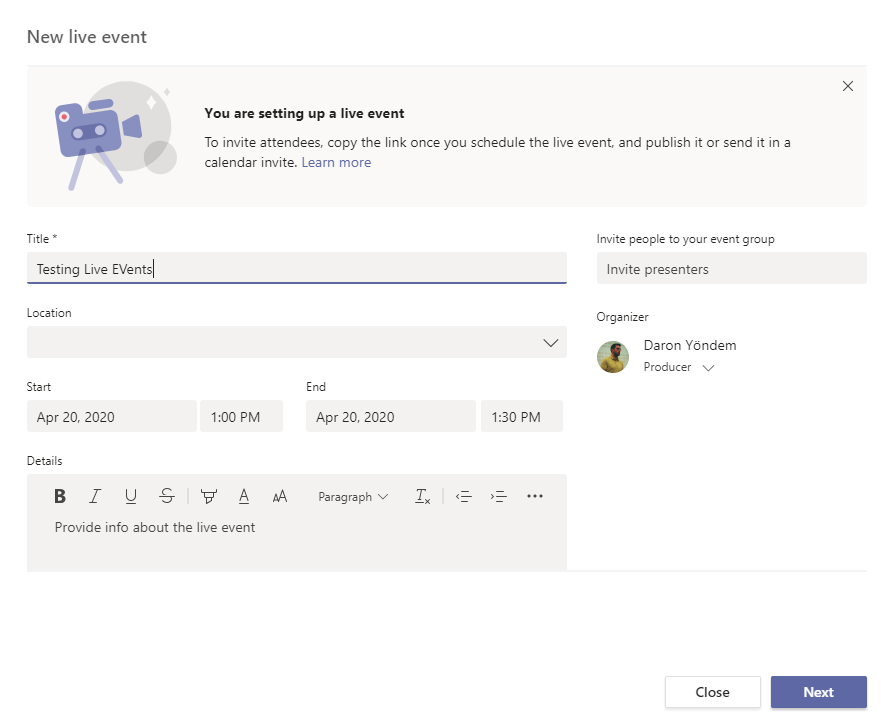Select the 1:00 PM start time
The image size is (881, 727).
[x=241, y=417]
